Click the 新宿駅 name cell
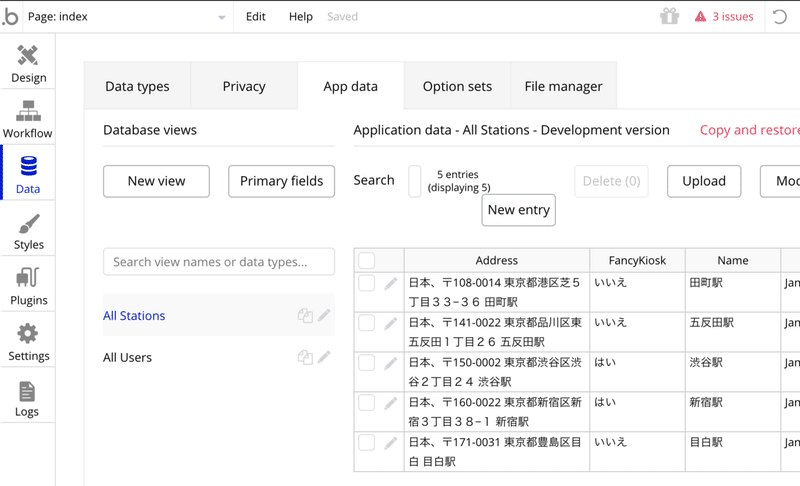The height and width of the screenshot is (486, 800). click(x=733, y=412)
